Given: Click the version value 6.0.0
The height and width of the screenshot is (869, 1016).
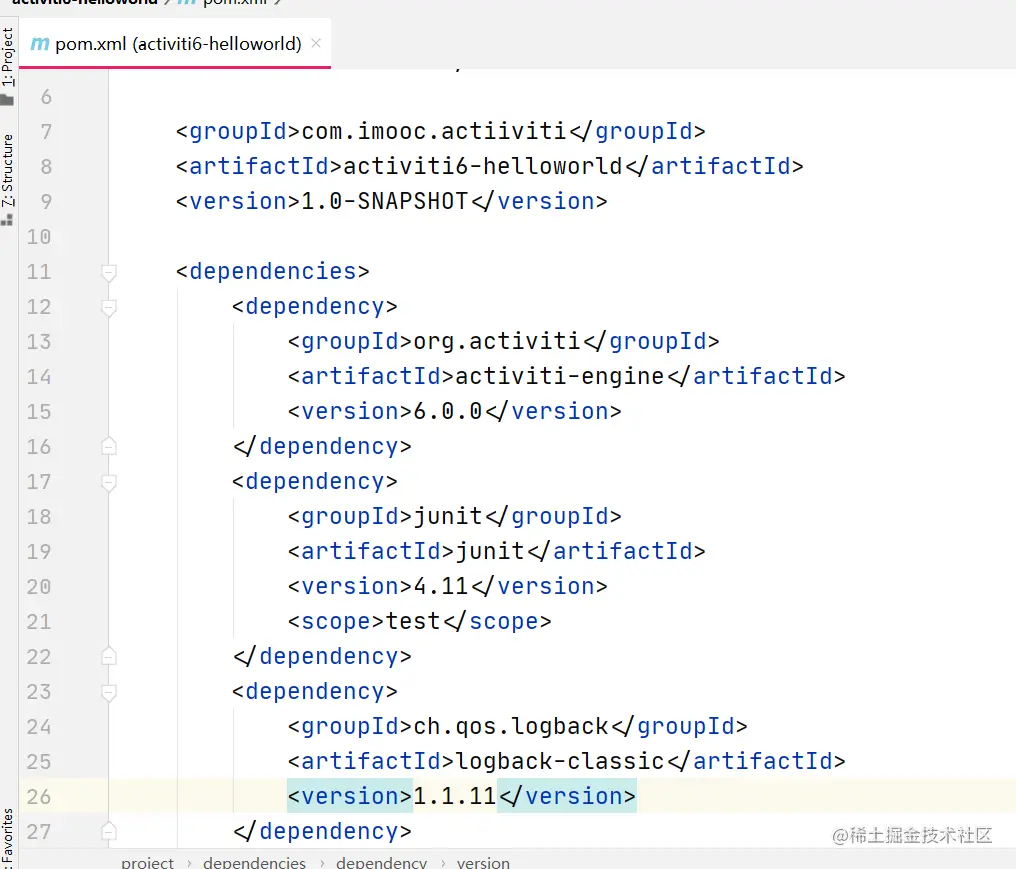Looking at the screenshot, I should pos(448,411).
